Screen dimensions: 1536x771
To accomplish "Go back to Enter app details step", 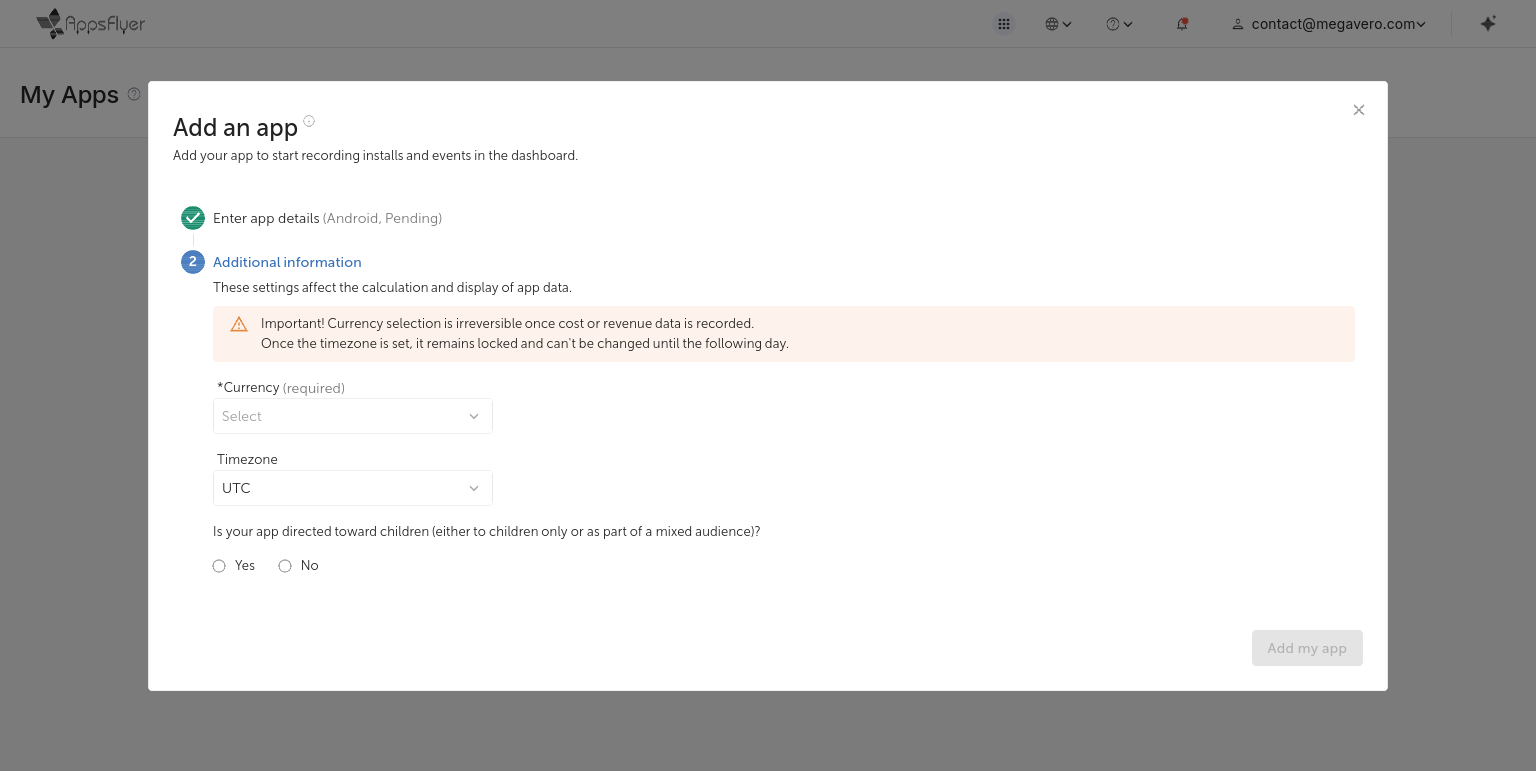I will click(266, 218).
